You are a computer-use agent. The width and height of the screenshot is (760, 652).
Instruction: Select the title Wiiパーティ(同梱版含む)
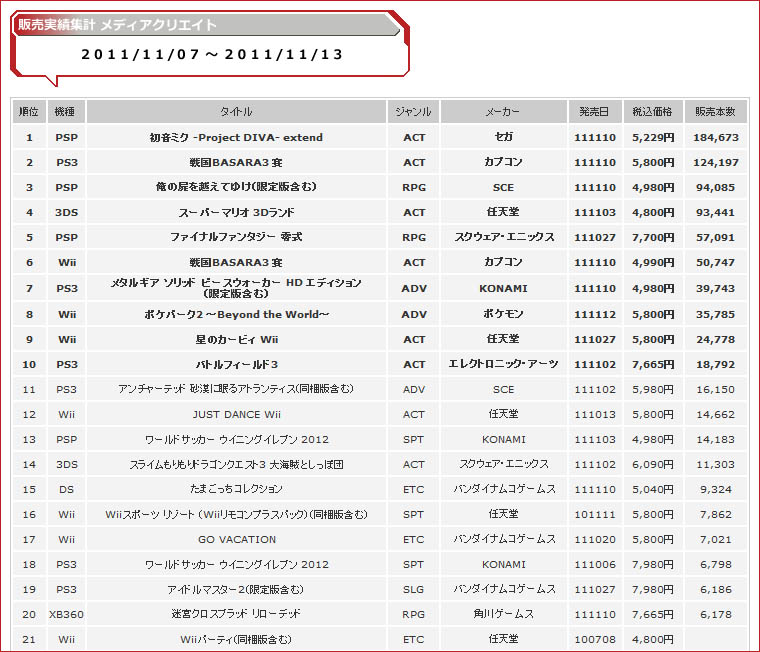pos(236,639)
